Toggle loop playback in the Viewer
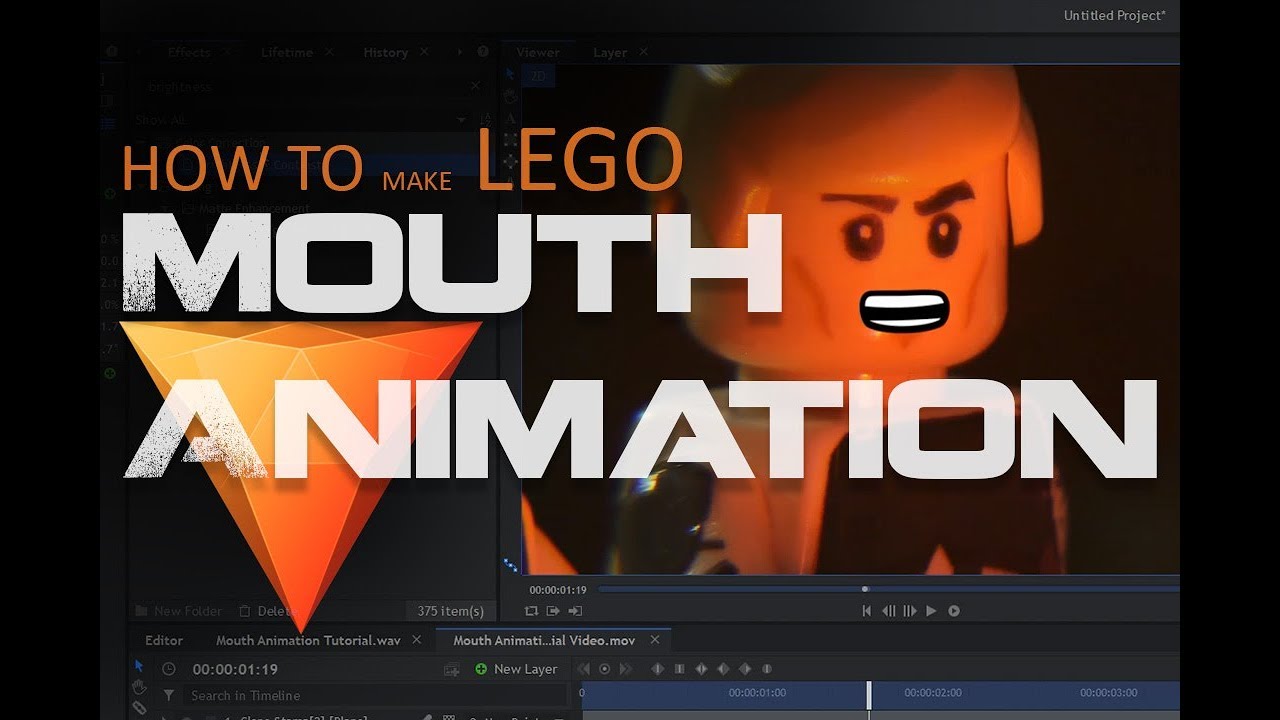This screenshot has width=1280, height=720. [531, 610]
